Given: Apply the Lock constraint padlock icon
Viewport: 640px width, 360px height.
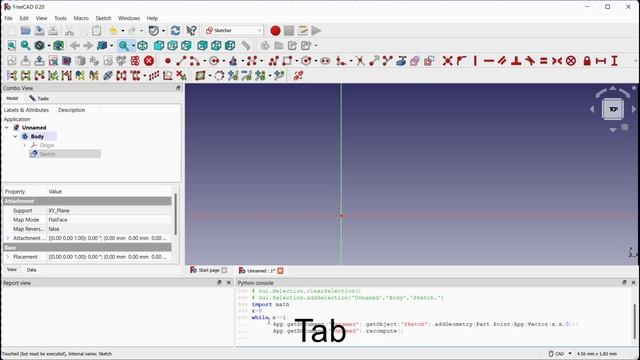Looking at the screenshot, I should click(x=587, y=61).
